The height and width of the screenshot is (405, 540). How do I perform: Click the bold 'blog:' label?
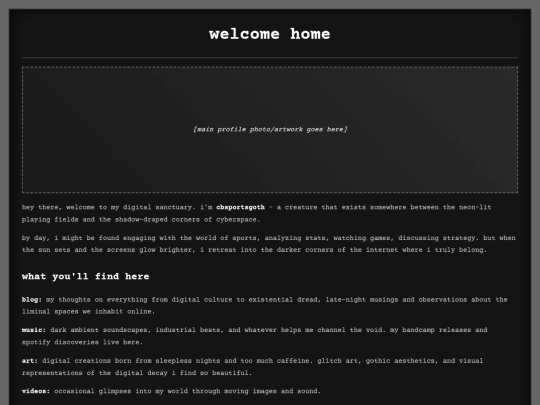31,300
